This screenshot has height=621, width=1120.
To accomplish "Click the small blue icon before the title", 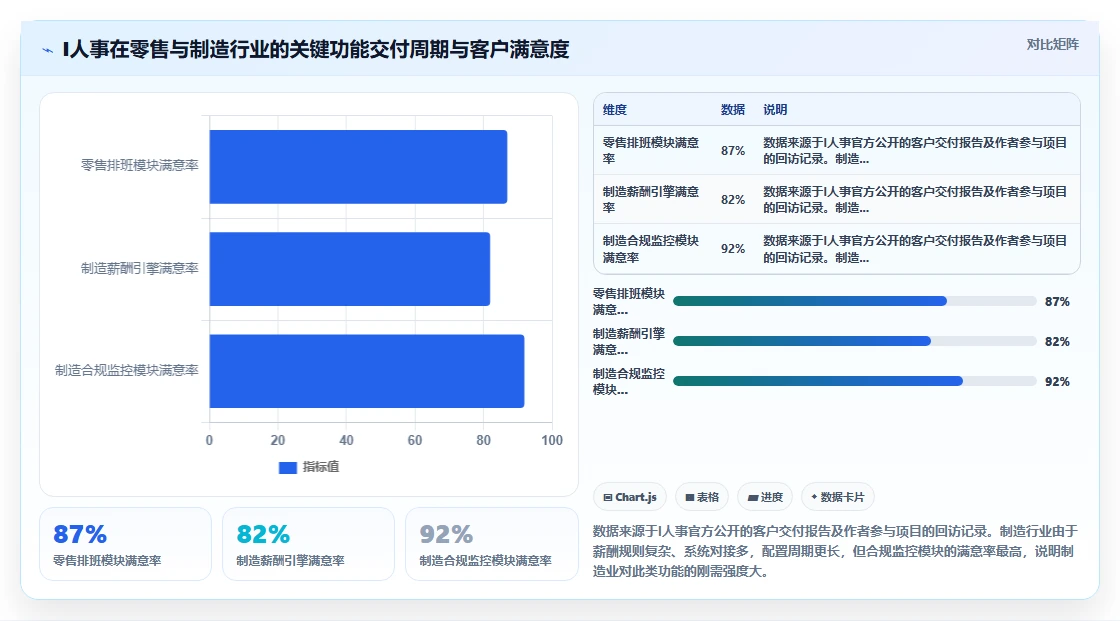I will tap(48, 50).
